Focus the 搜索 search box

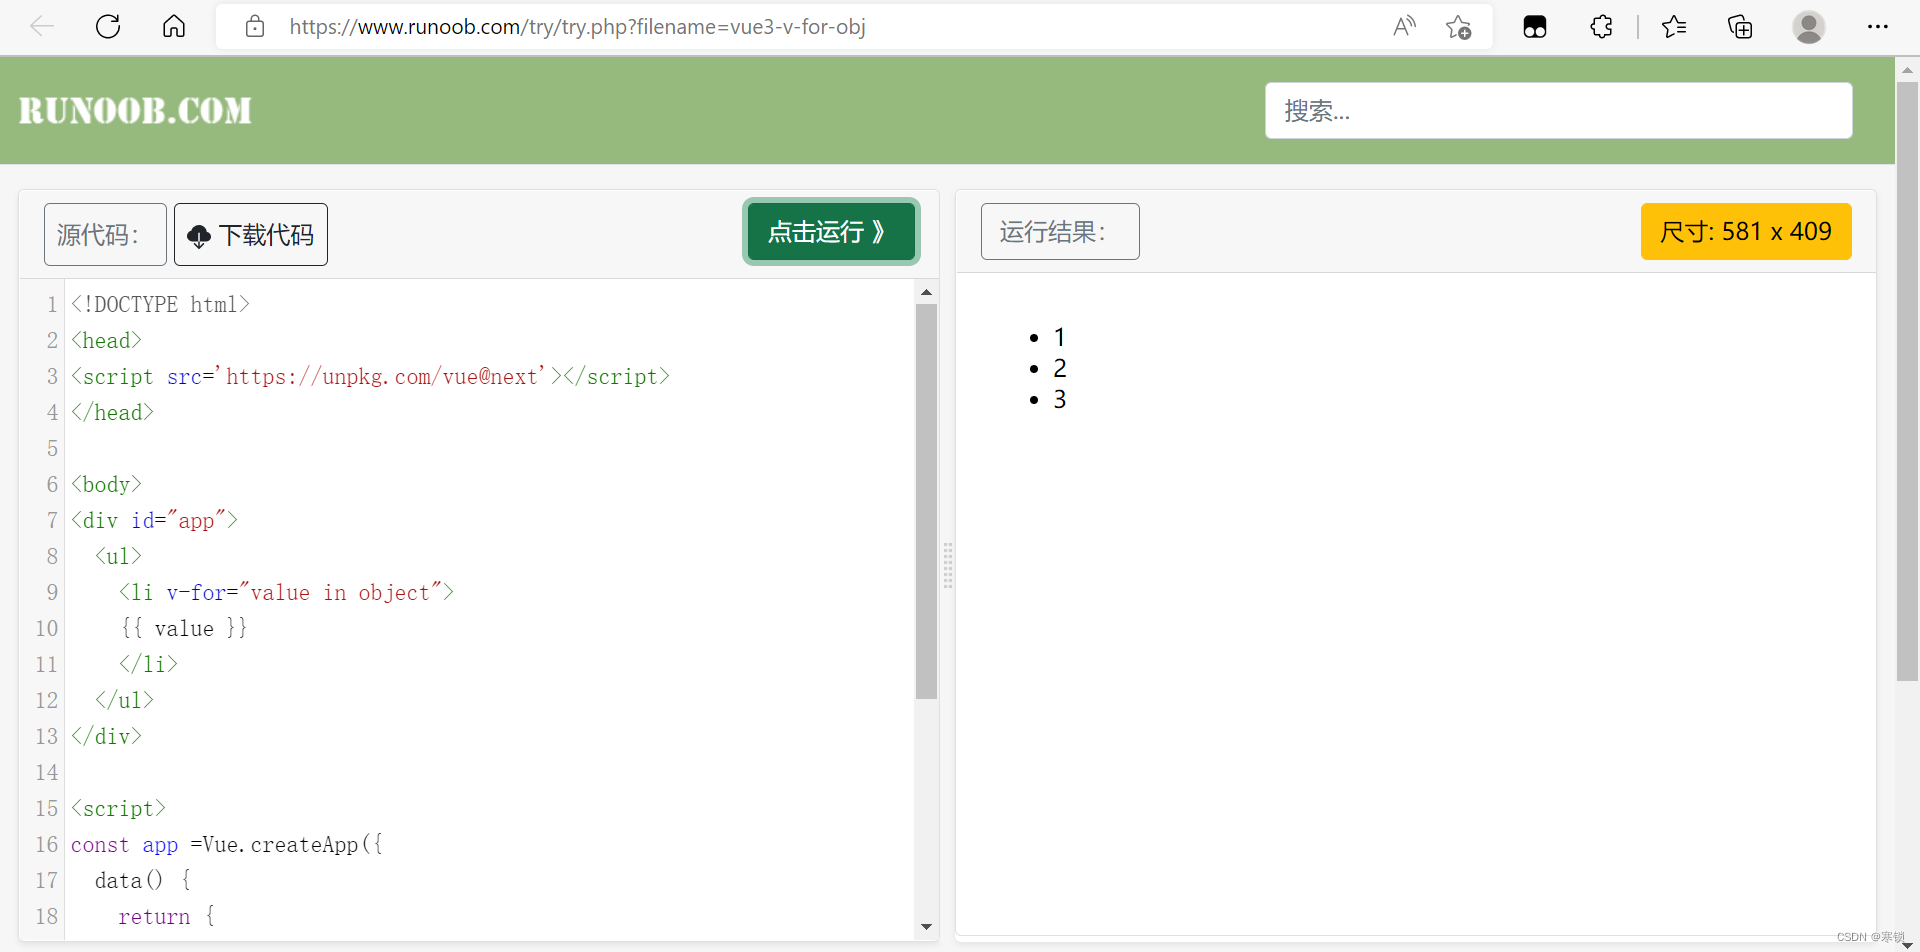pos(1558,110)
